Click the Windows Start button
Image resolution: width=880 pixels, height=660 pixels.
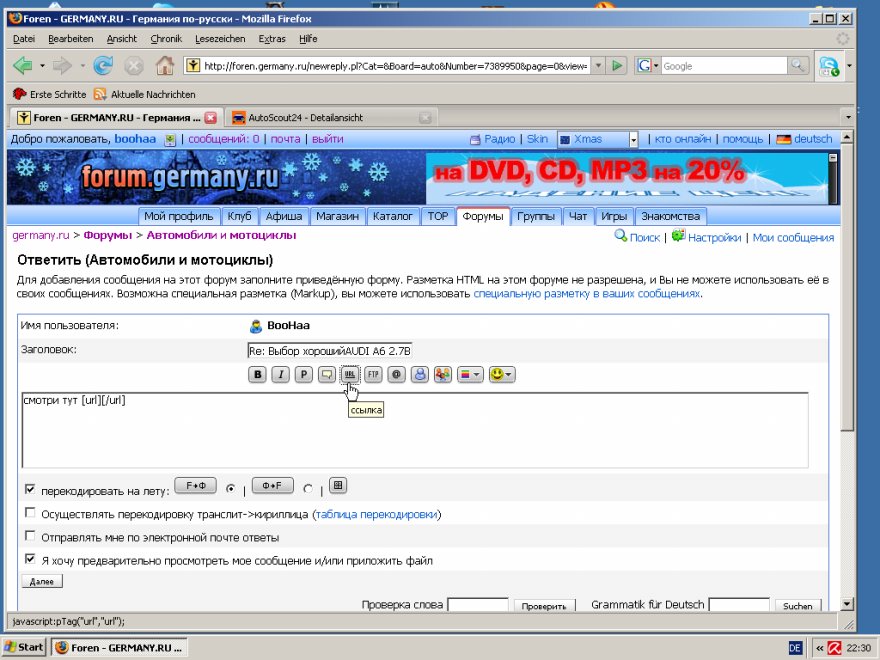click(24, 648)
